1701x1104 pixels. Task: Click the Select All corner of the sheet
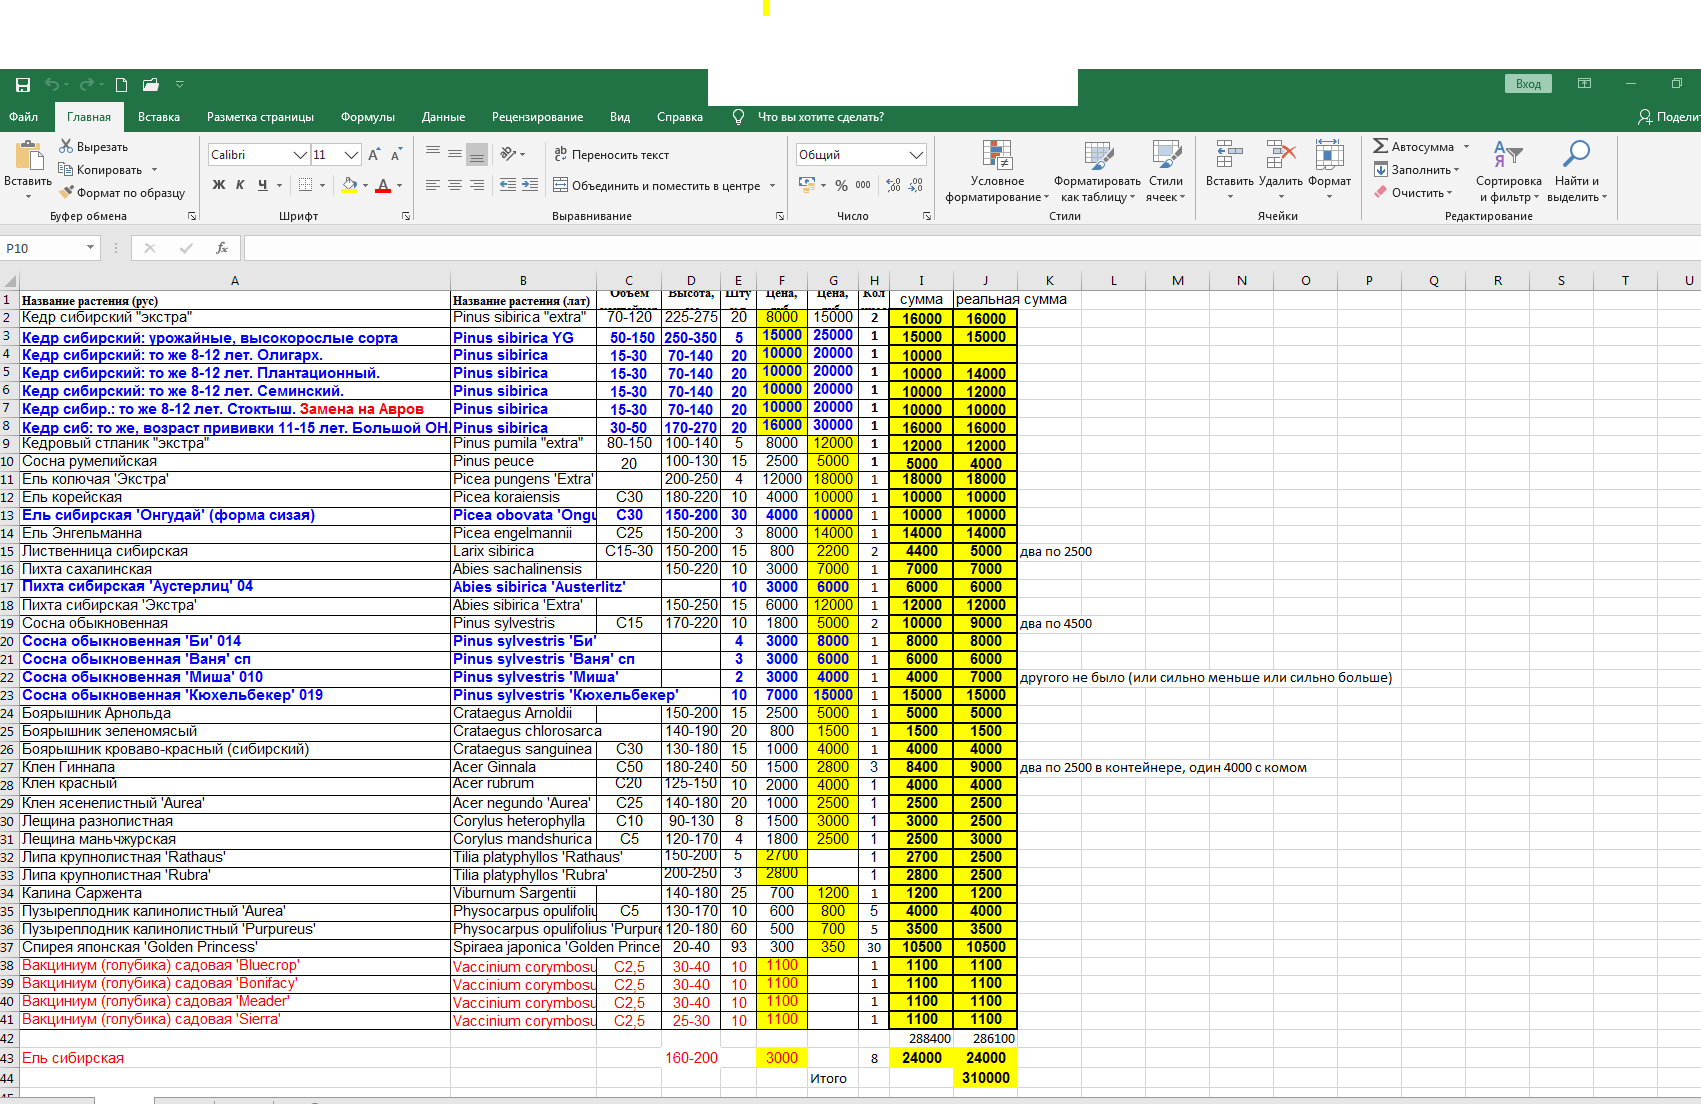[x=10, y=281]
